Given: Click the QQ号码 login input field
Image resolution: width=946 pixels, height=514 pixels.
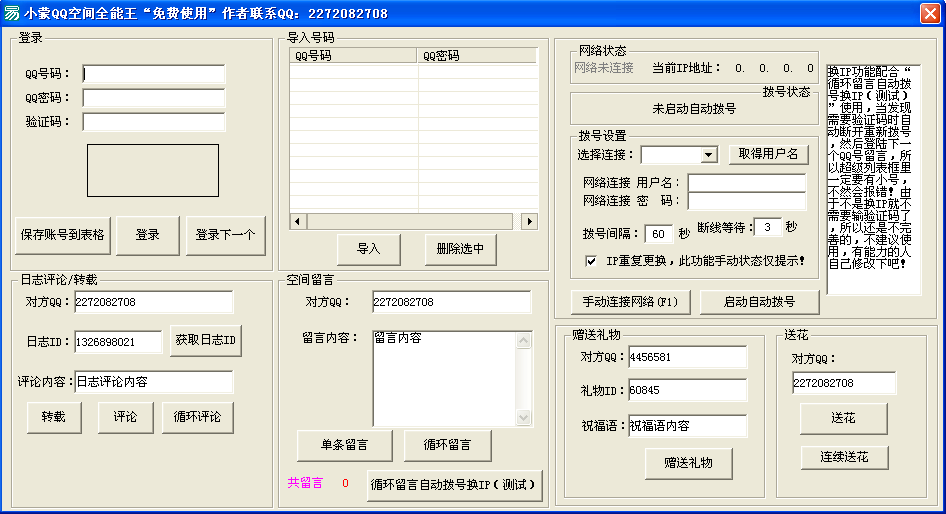Looking at the screenshot, I should (x=154, y=74).
